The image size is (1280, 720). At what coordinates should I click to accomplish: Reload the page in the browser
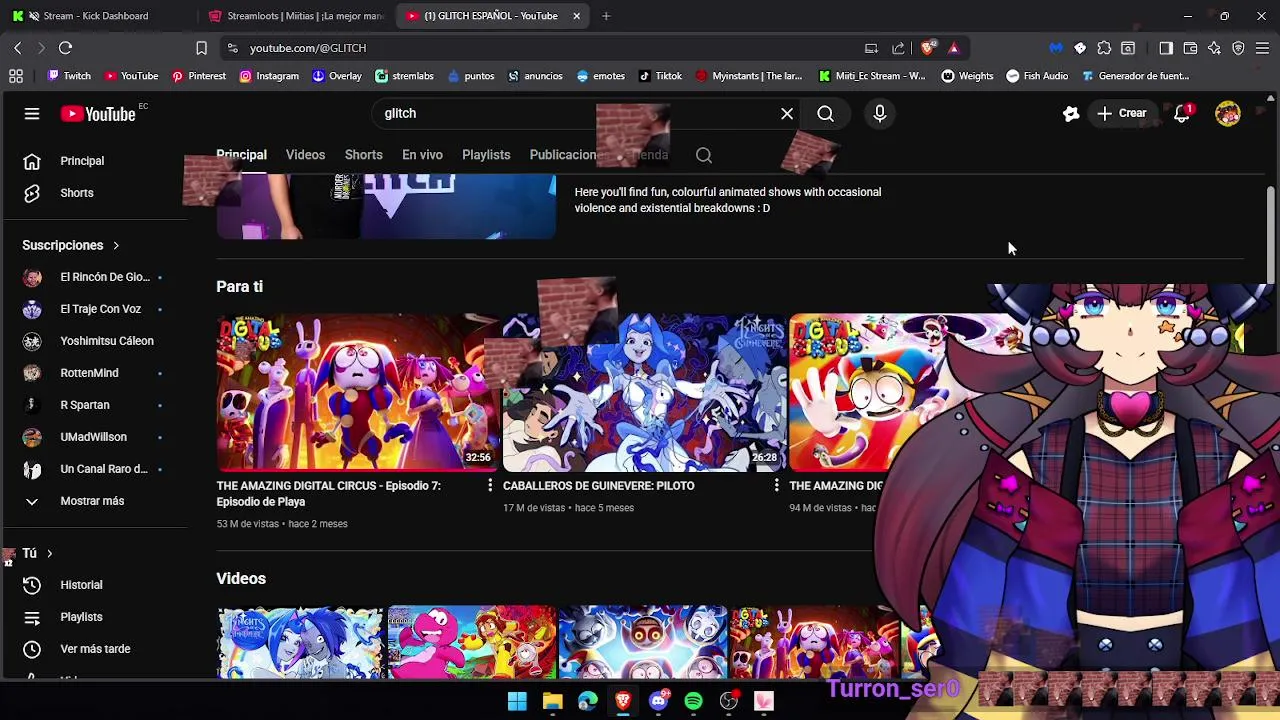coord(65,48)
